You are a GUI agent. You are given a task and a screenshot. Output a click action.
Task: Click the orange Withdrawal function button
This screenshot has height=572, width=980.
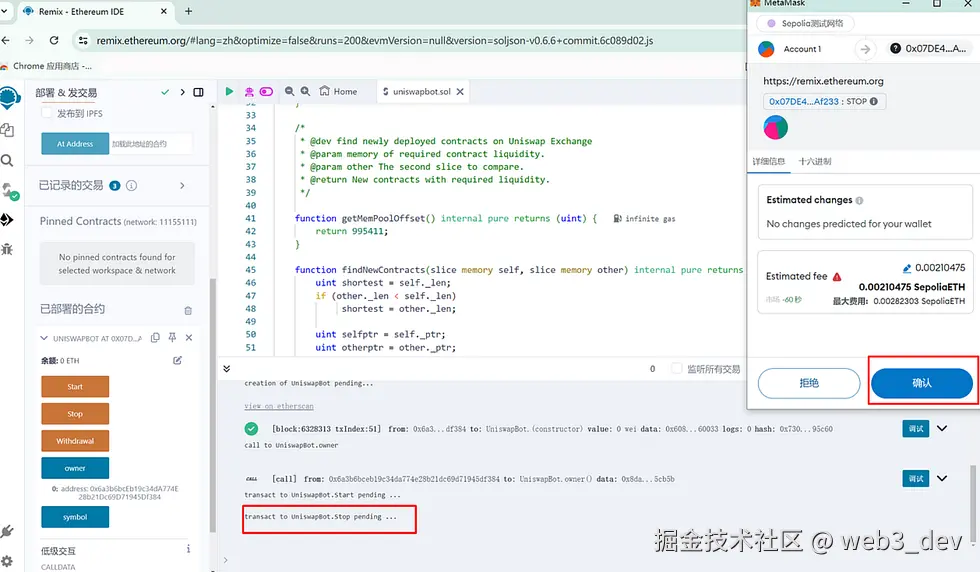[x=75, y=441]
